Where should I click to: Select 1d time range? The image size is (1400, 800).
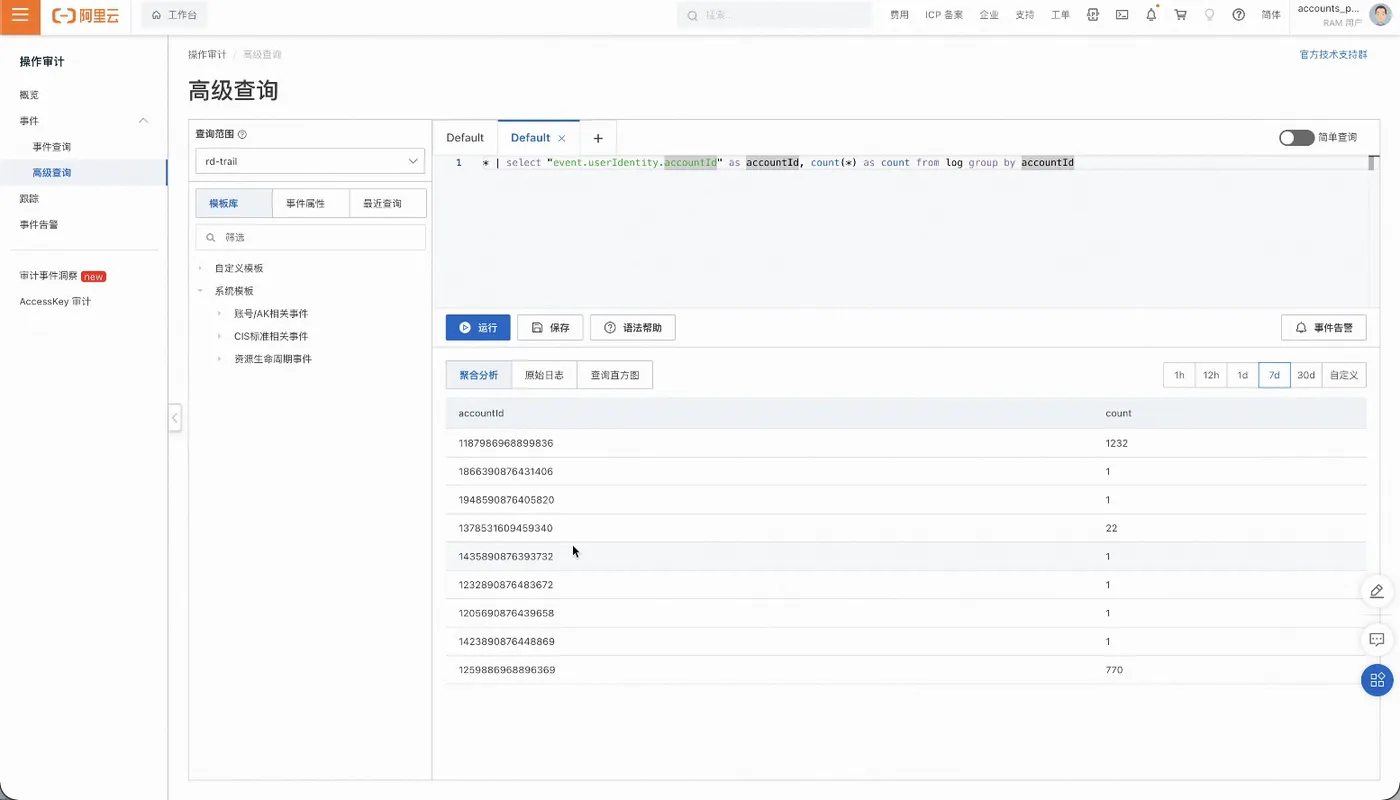click(1243, 375)
